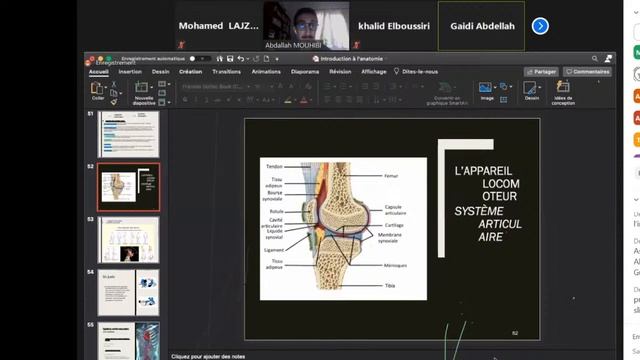Select slide 55 thumbnail
Image resolution: width=640 pixels, height=360 pixels.
(x=129, y=341)
